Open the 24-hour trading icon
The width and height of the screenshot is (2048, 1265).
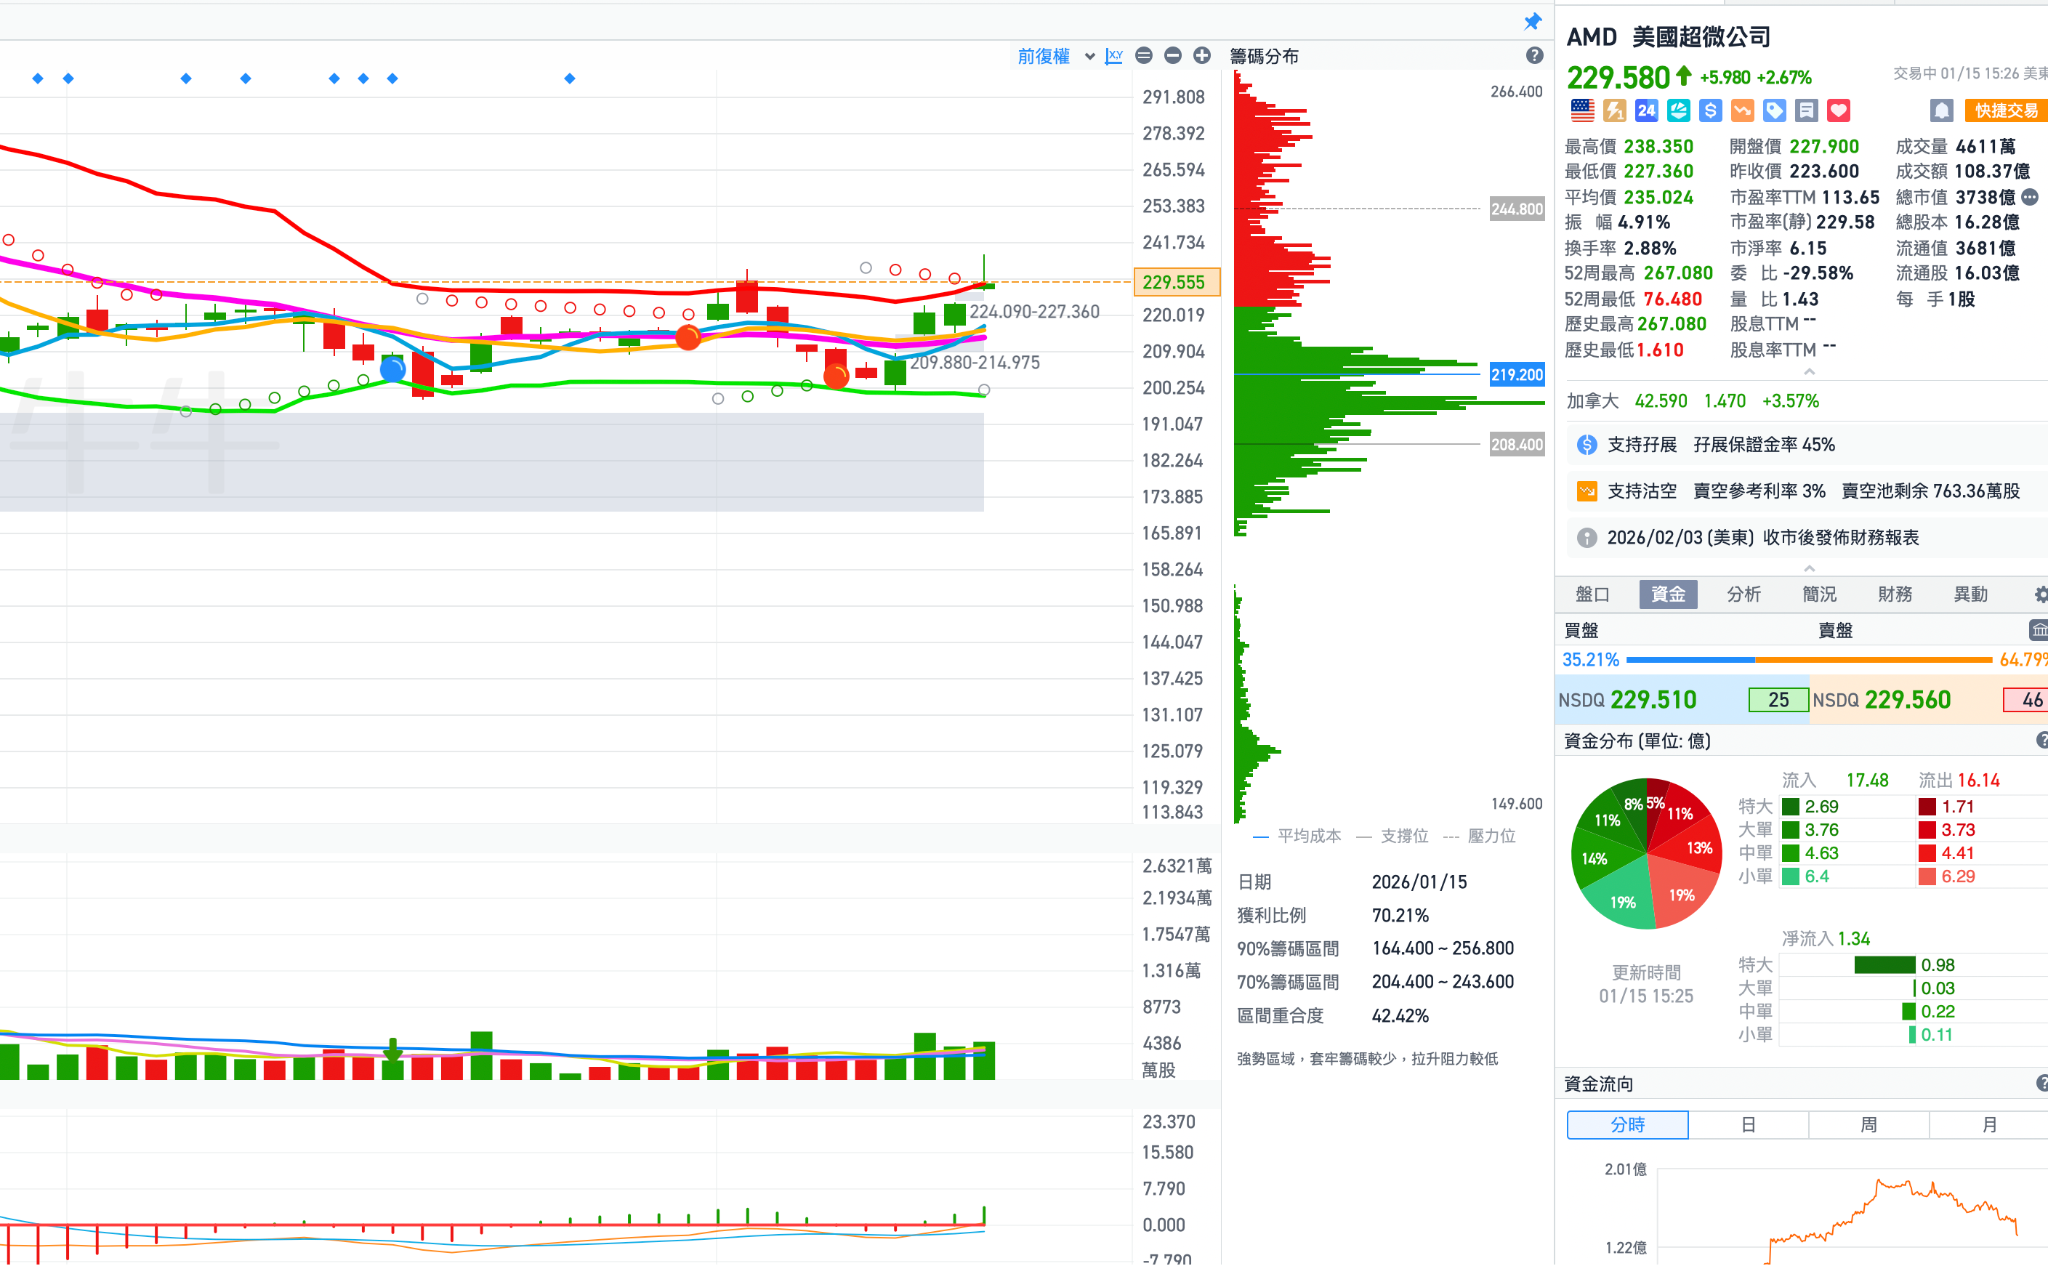(1646, 110)
